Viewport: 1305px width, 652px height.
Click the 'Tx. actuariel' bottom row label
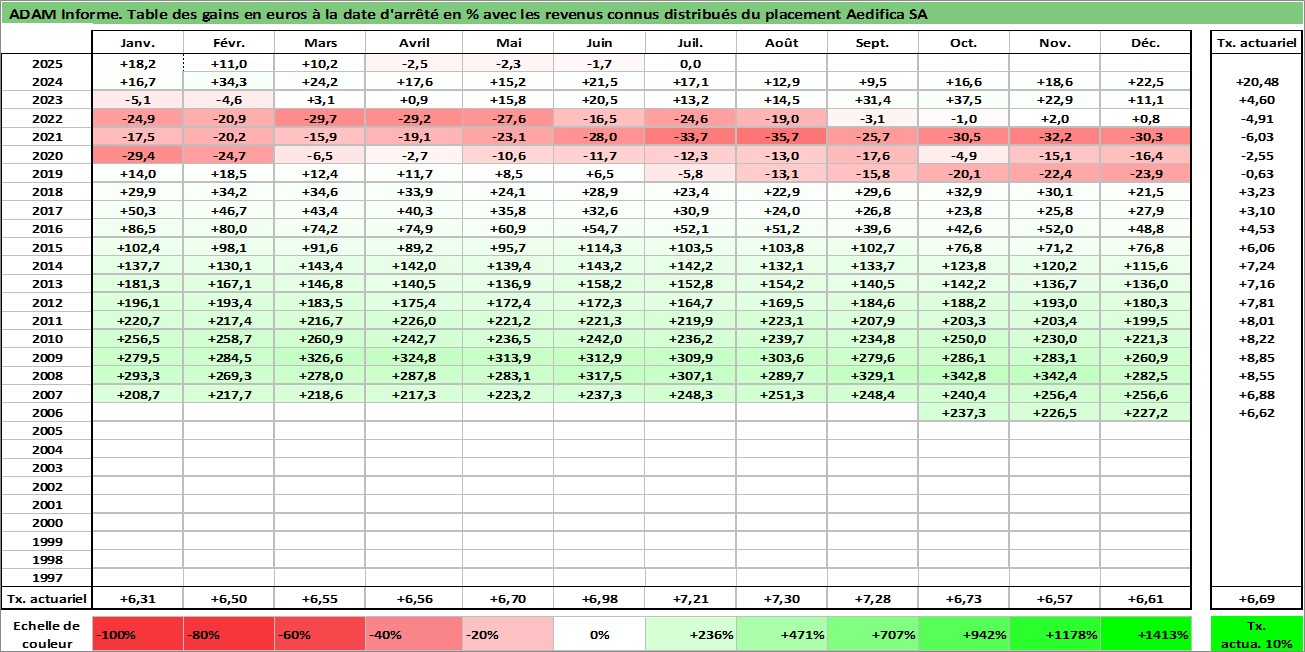(x=47, y=599)
